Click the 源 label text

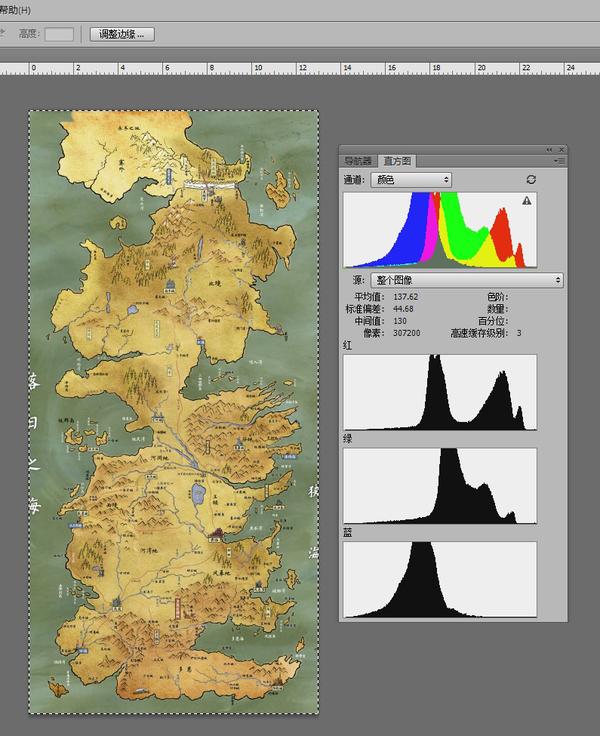pyautogui.click(x=359, y=280)
